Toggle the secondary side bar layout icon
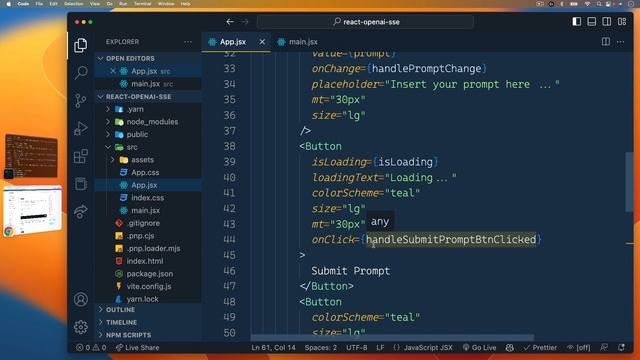Image resolution: width=640 pixels, height=360 pixels. tap(607, 22)
